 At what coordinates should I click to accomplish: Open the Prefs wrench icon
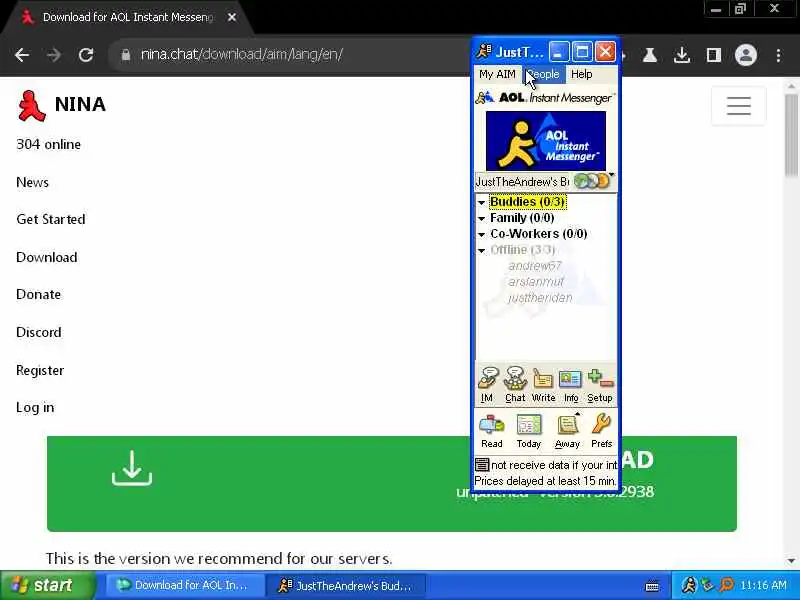coord(602,431)
